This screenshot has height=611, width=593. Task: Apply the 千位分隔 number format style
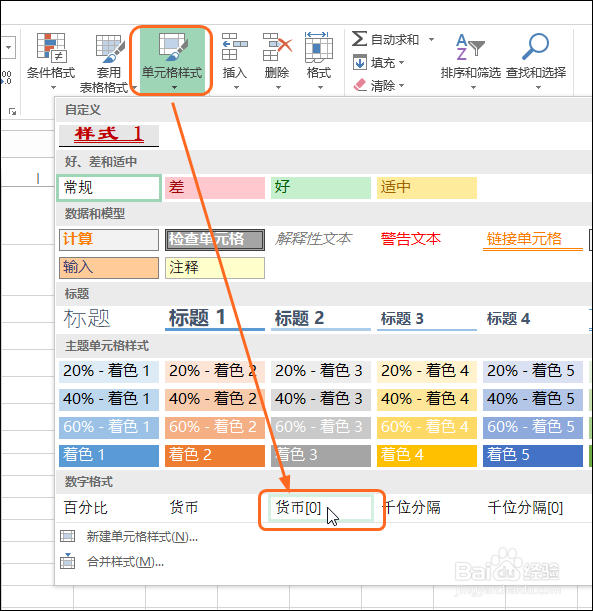point(411,507)
